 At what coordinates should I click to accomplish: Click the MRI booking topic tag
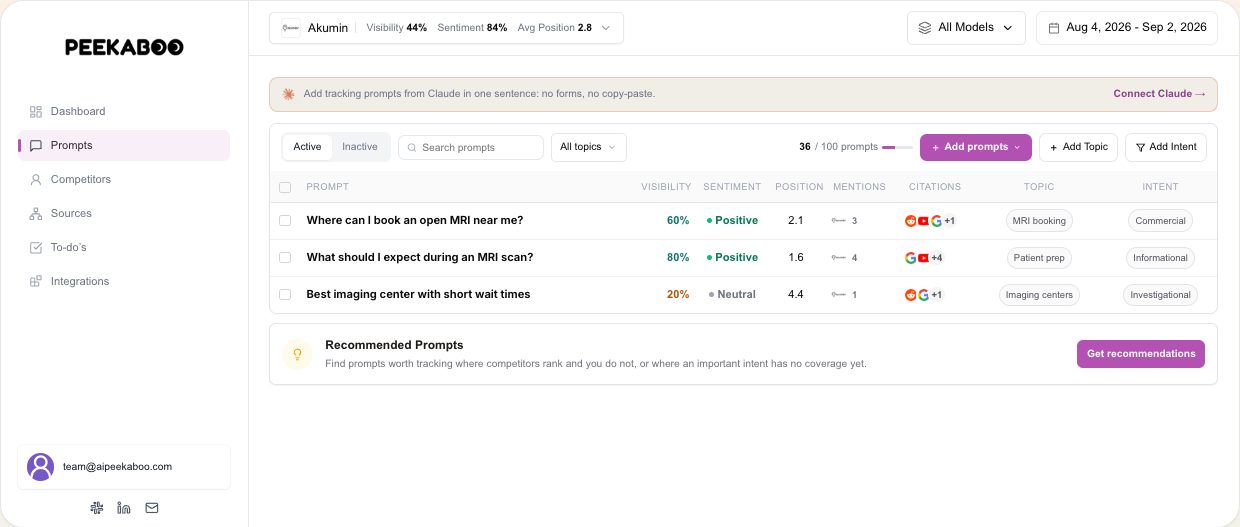click(1039, 221)
